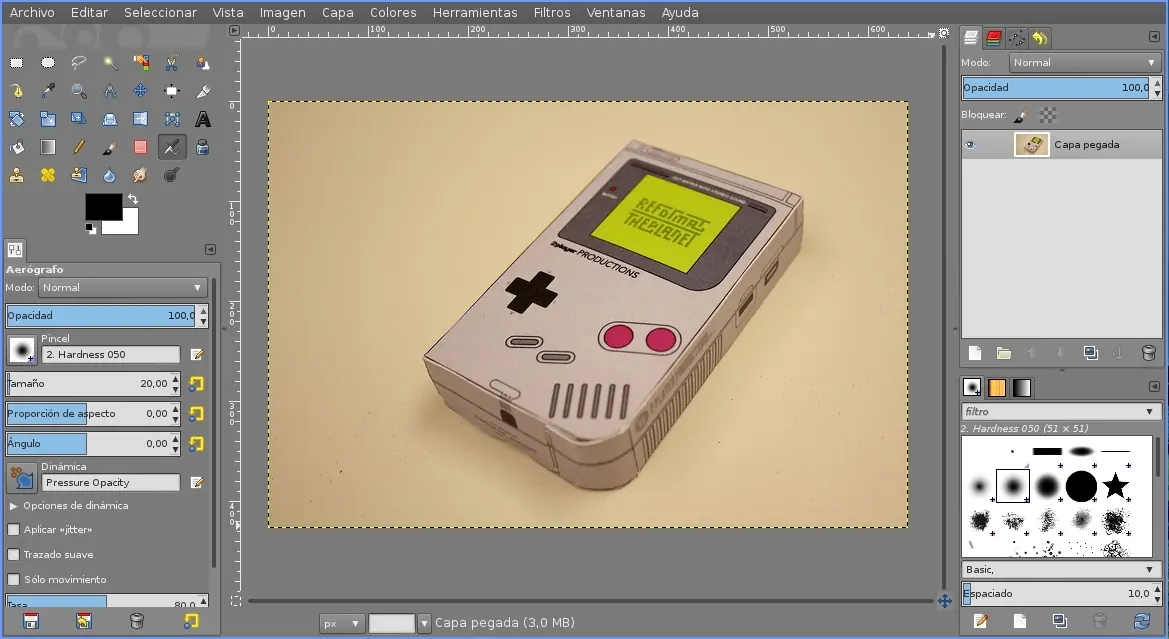Adjust the Espaciado slider in brushes panel
Viewport: 1169px width, 639px height.
[x=1057, y=594]
